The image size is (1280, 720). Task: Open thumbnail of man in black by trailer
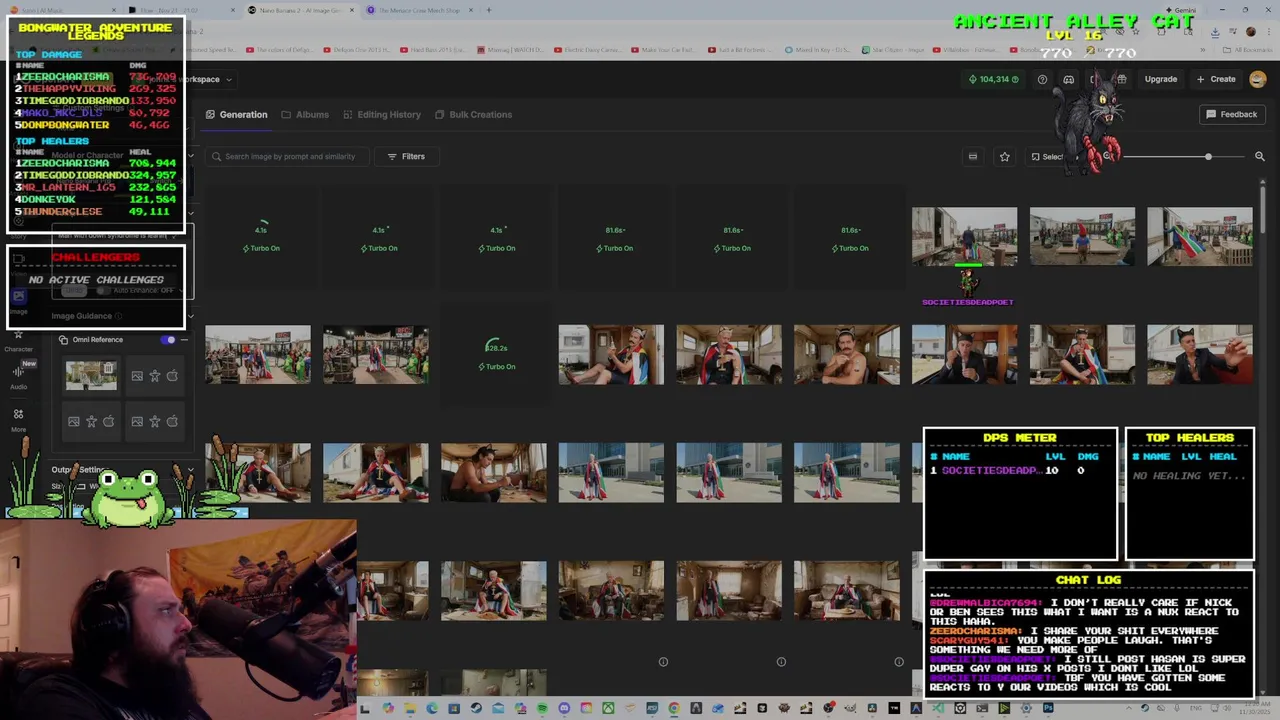coord(964,355)
